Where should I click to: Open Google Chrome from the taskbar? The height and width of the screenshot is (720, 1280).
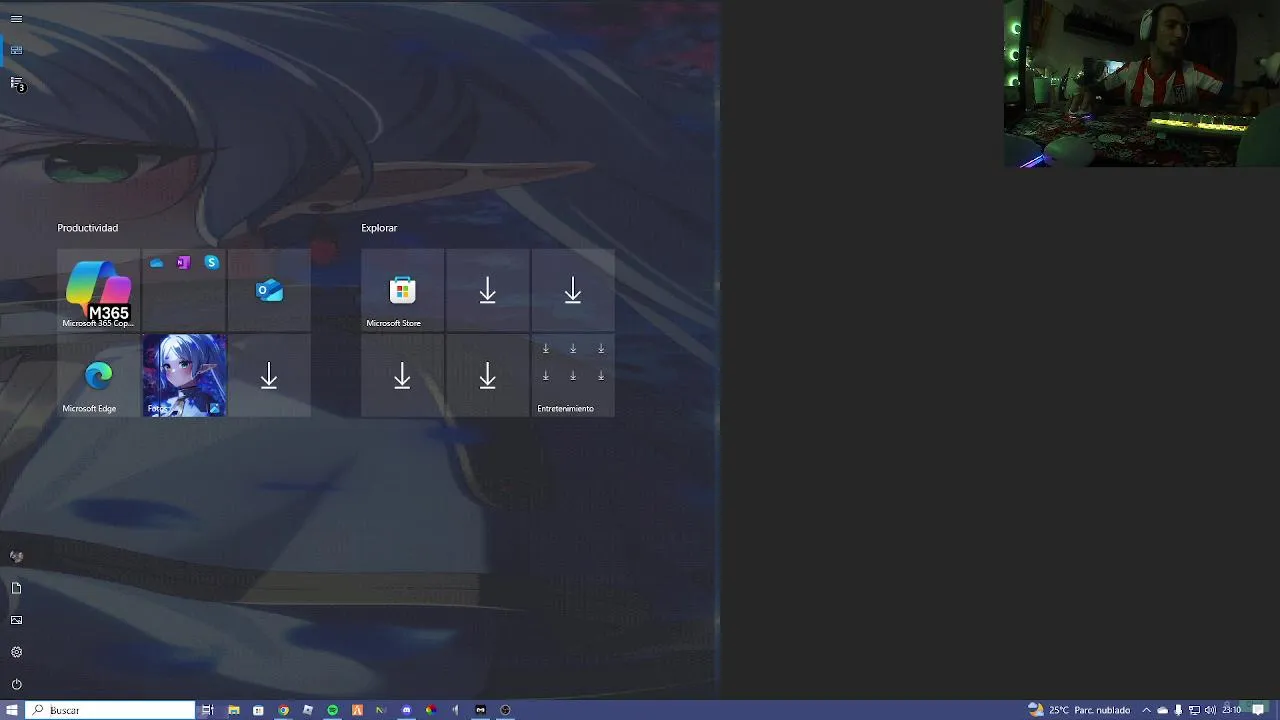tap(283, 710)
